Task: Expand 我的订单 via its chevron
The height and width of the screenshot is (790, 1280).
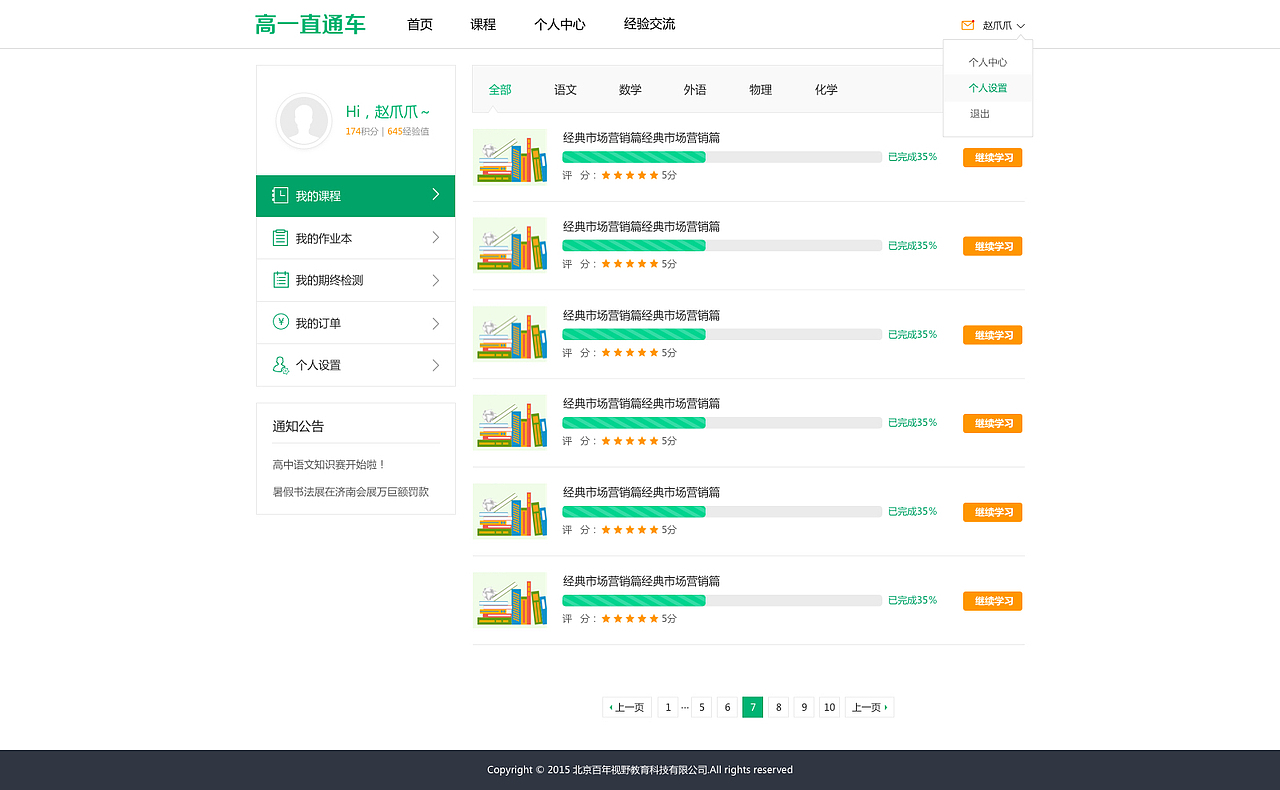Action: [x=437, y=322]
